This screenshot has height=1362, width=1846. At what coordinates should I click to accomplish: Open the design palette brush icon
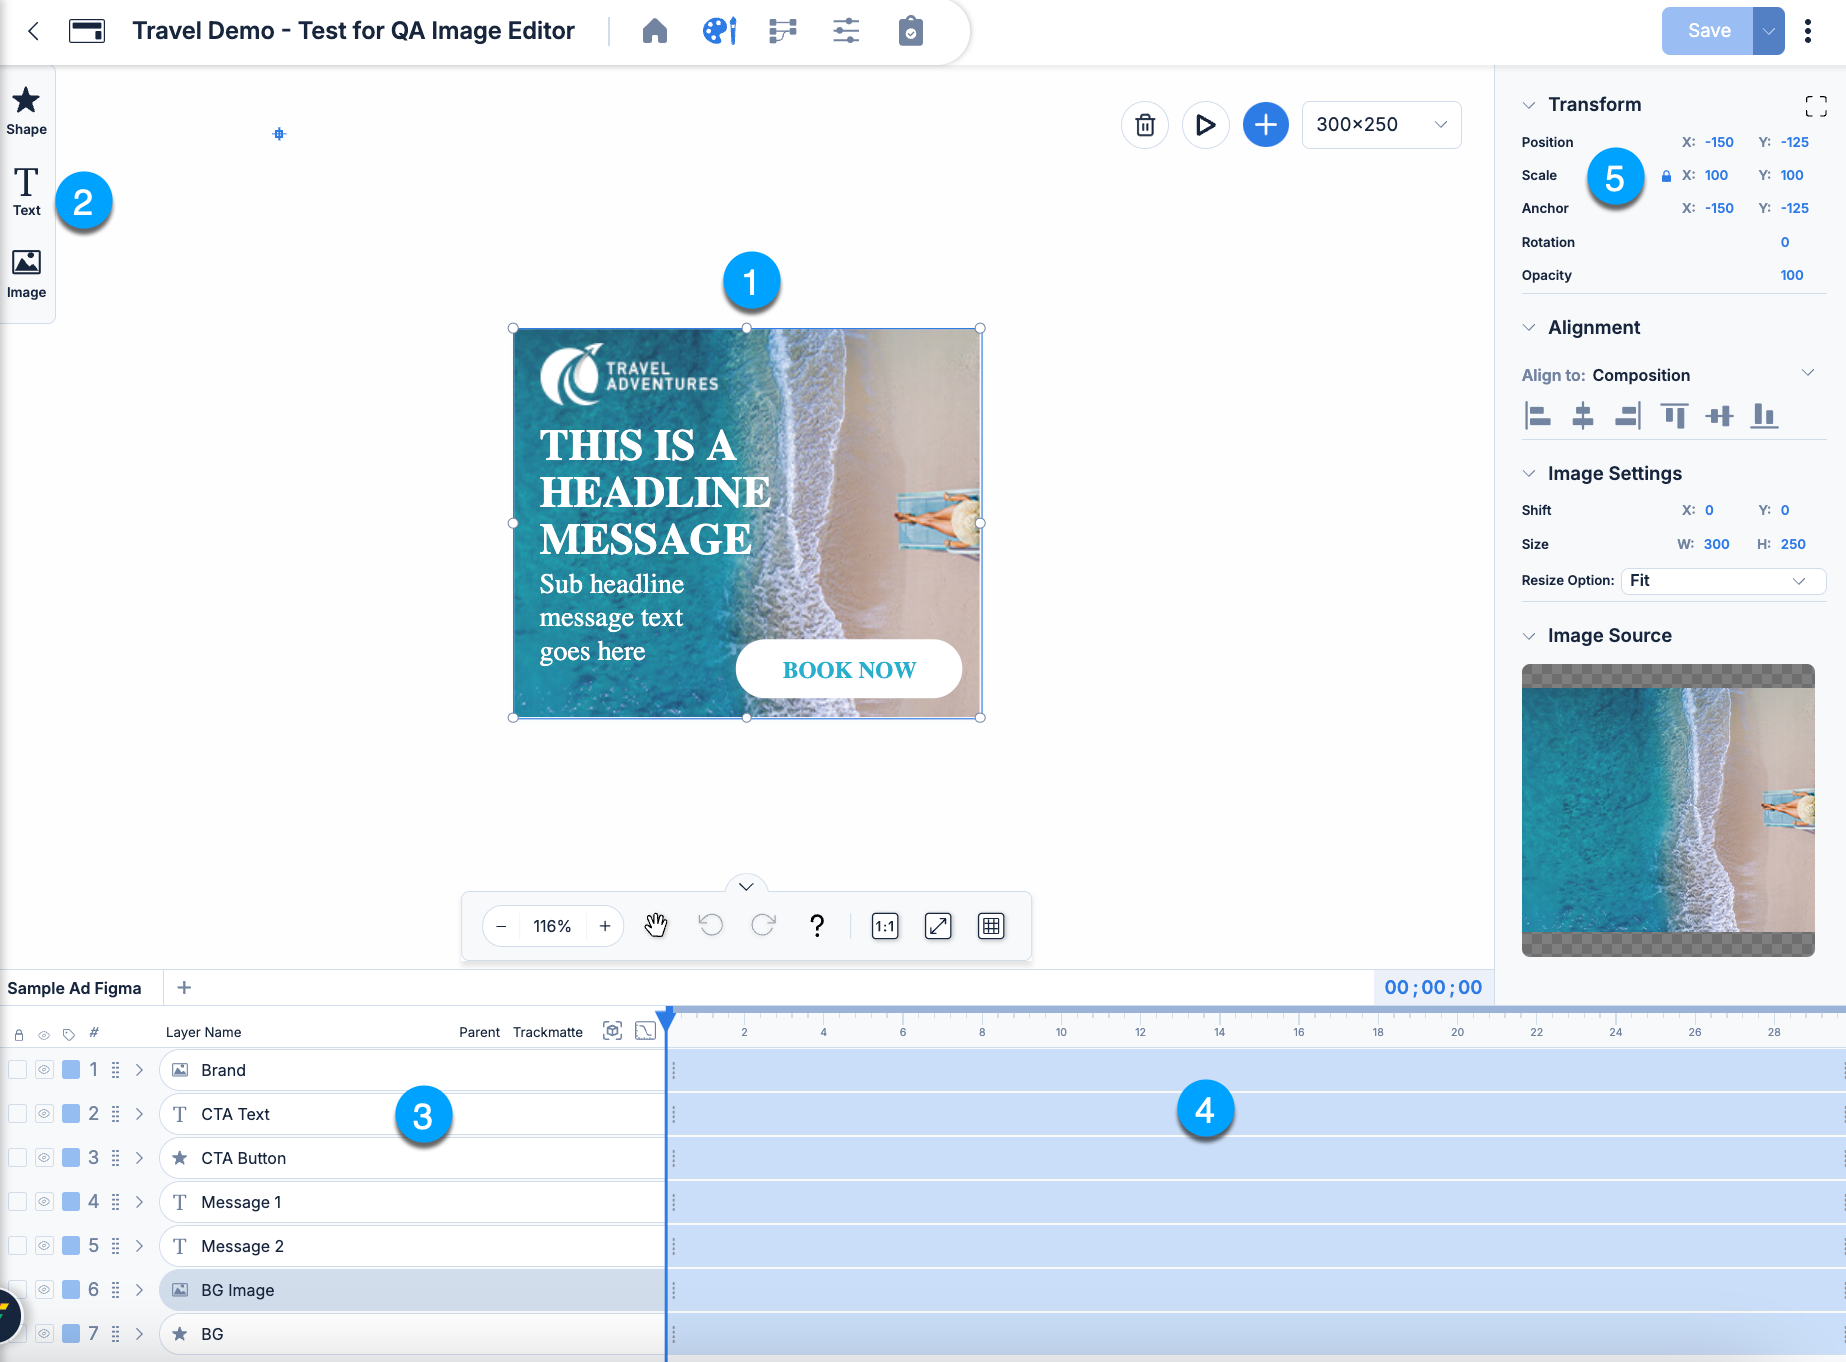coord(720,31)
